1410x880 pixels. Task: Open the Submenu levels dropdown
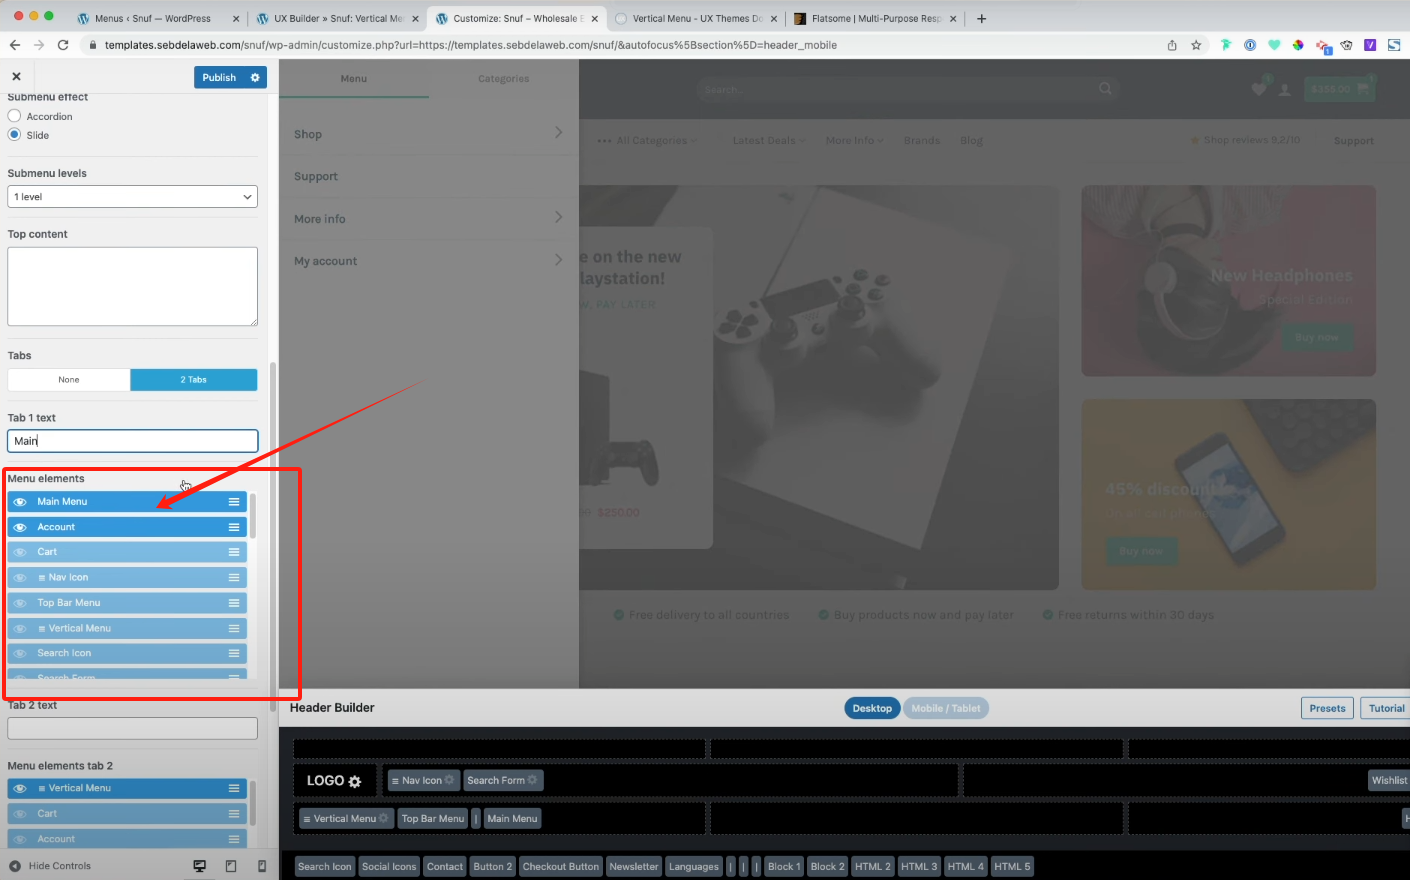(x=132, y=197)
